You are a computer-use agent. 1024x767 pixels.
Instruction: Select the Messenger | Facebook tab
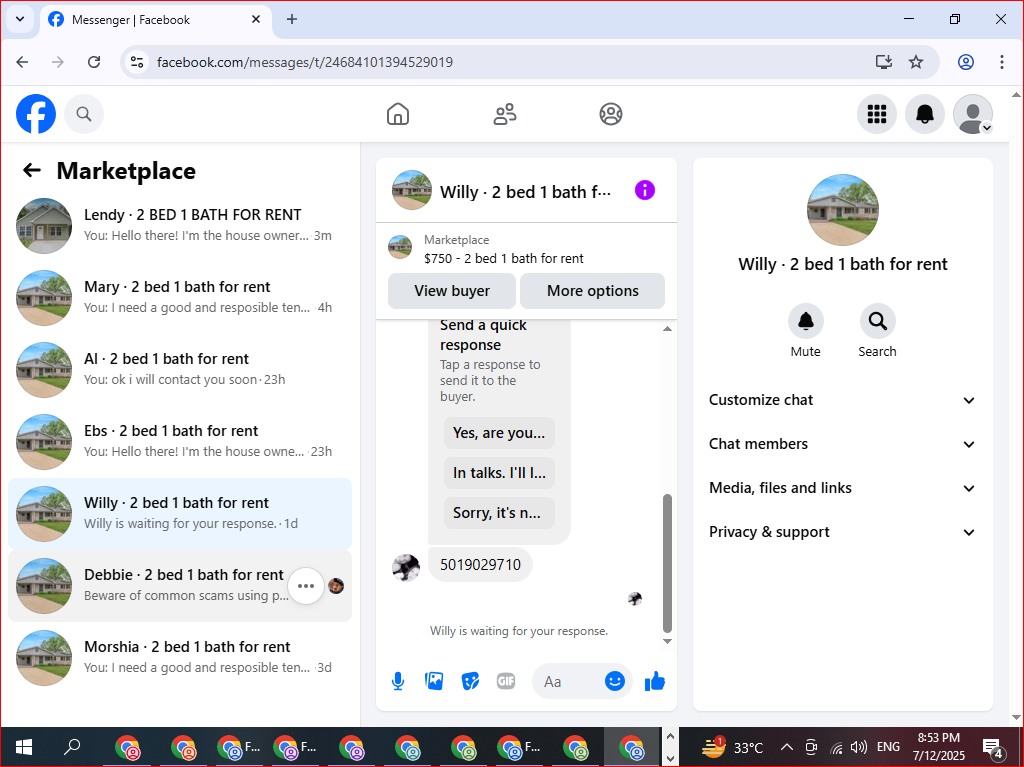155,20
